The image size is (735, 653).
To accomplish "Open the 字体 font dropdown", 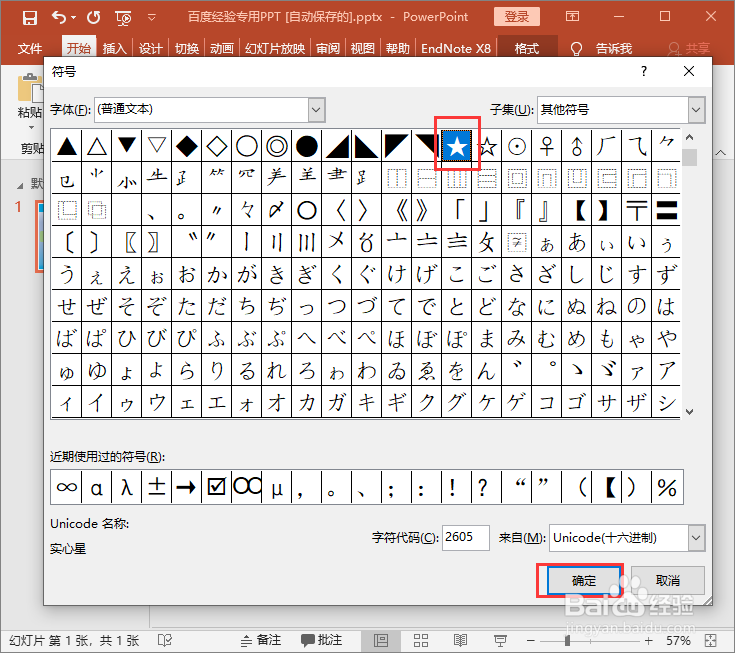I will pos(316,110).
